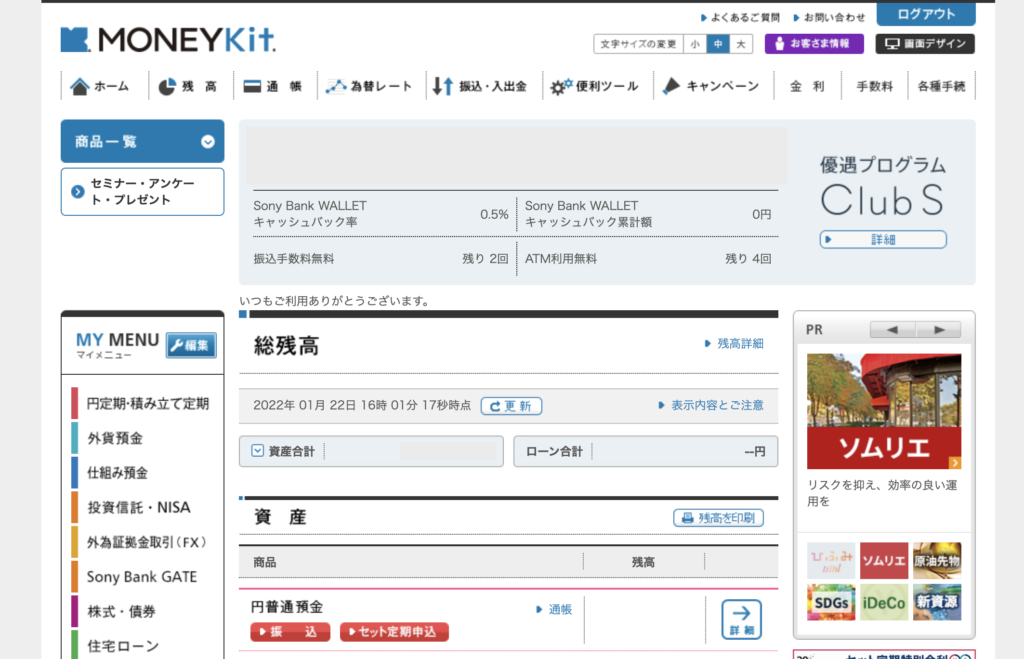This screenshot has width=1024, height=659.
Task: Select the small ソムリエ PR thumbnail
Action: point(884,560)
